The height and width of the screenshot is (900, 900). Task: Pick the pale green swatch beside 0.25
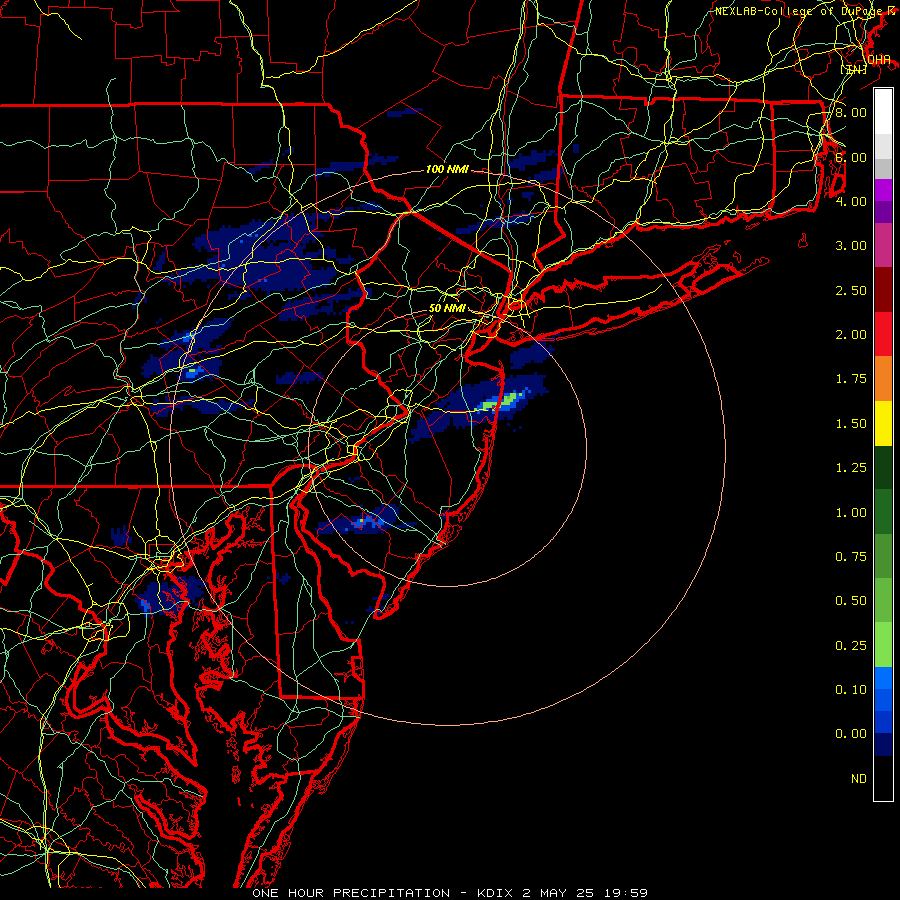pos(883,646)
